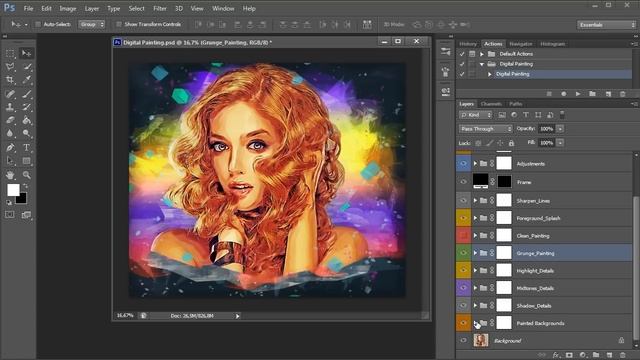This screenshot has height=360, width=640.
Task: Click the foreground color swatch
Action: pyautogui.click(x=13, y=190)
